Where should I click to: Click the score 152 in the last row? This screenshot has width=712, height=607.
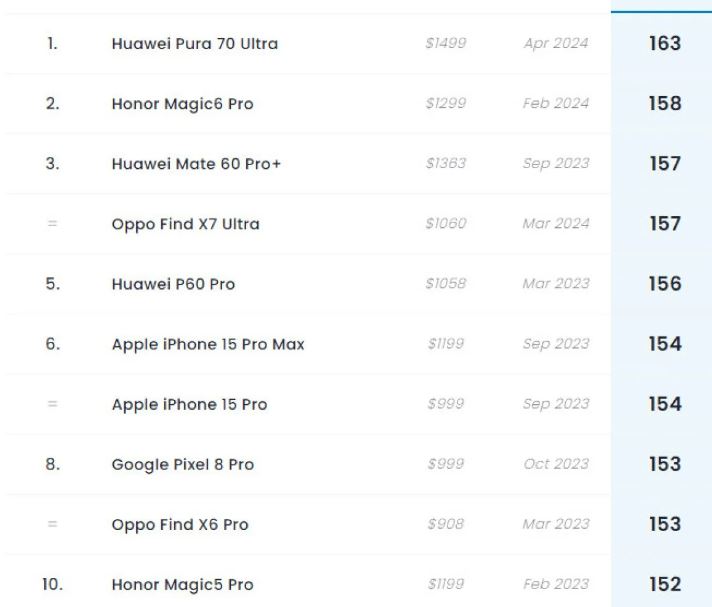(664, 584)
